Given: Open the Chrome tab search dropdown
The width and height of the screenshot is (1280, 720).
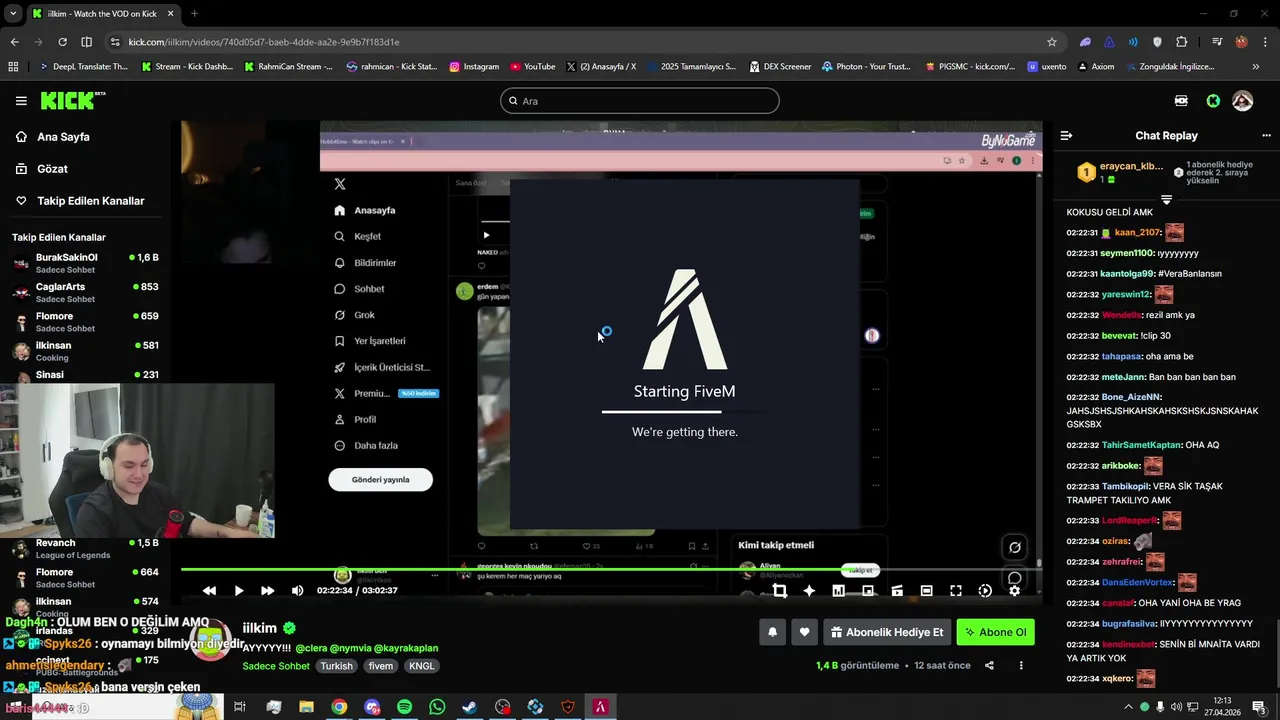Looking at the screenshot, I should tap(13, 14).
